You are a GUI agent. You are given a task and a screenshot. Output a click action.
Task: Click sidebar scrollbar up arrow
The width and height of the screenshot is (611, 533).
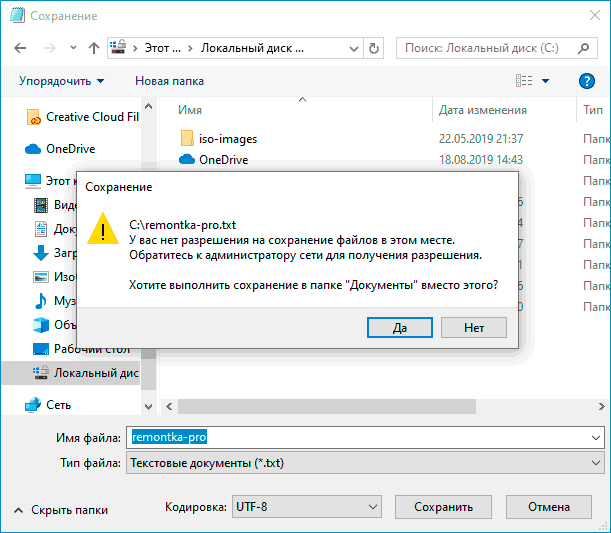[148, 106]
